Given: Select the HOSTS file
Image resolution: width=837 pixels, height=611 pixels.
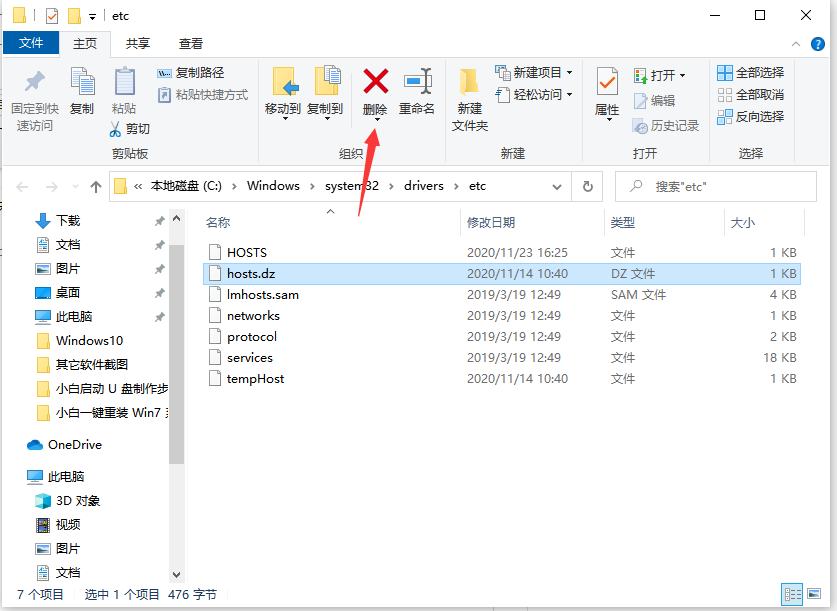Looking at the screenshot, I should pyautogui.click(x=502, y=252).
